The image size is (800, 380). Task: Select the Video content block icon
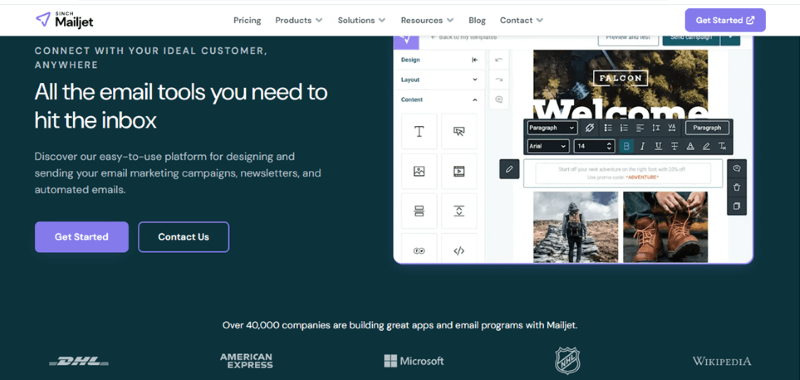(x=459, y=171)
